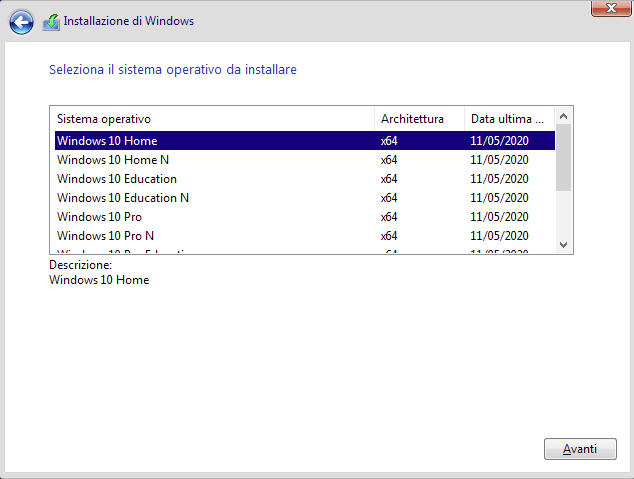Screen dimensions: 634x479
Task: Click scroll down arrow of the list
Action: point(564,245)
